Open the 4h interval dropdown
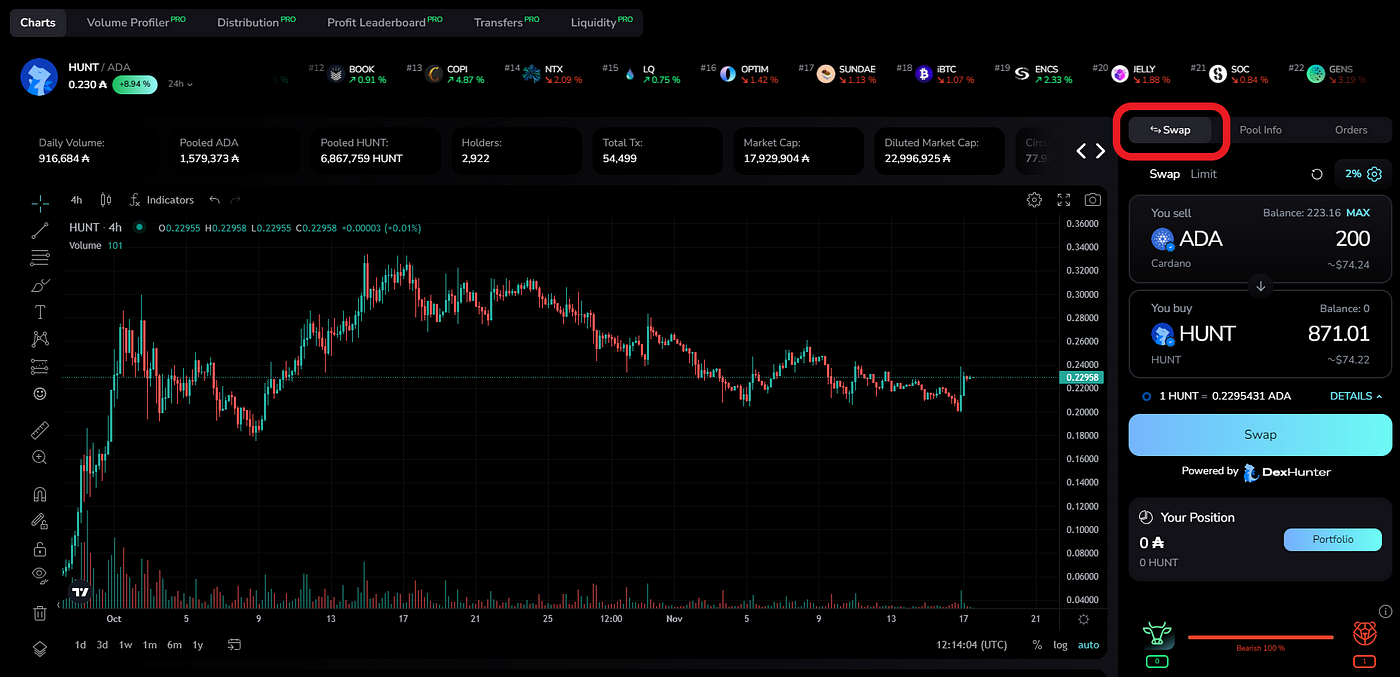1400x677 pixels. pos(76,200)
